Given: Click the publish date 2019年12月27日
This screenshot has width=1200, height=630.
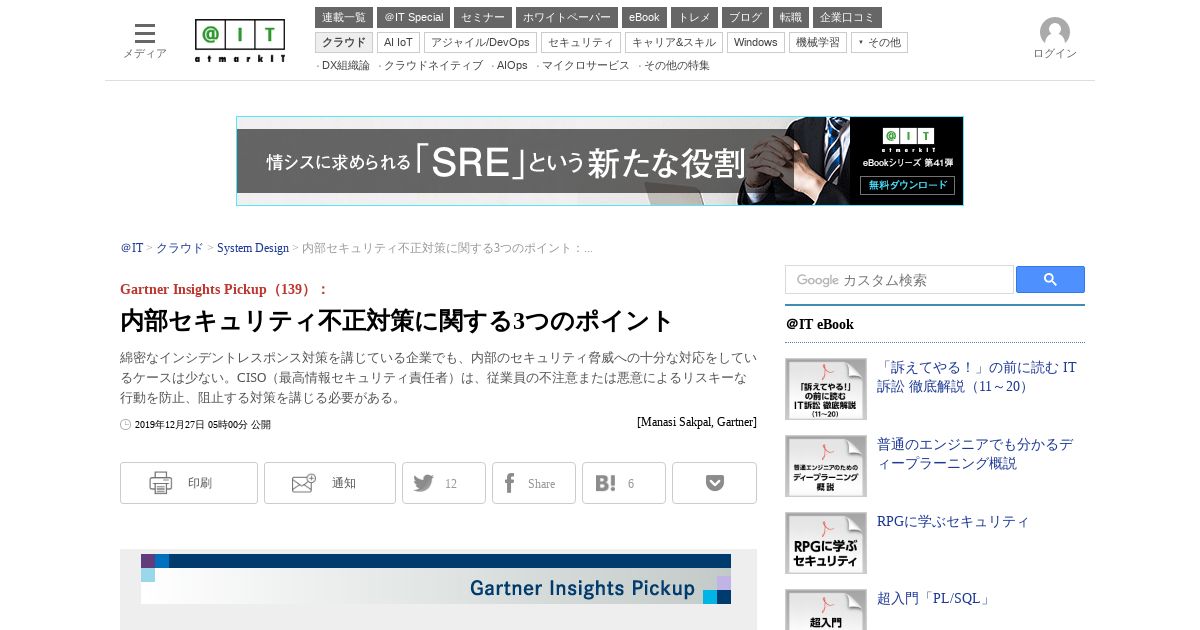Looking at the screenshot, I should 202,424.
